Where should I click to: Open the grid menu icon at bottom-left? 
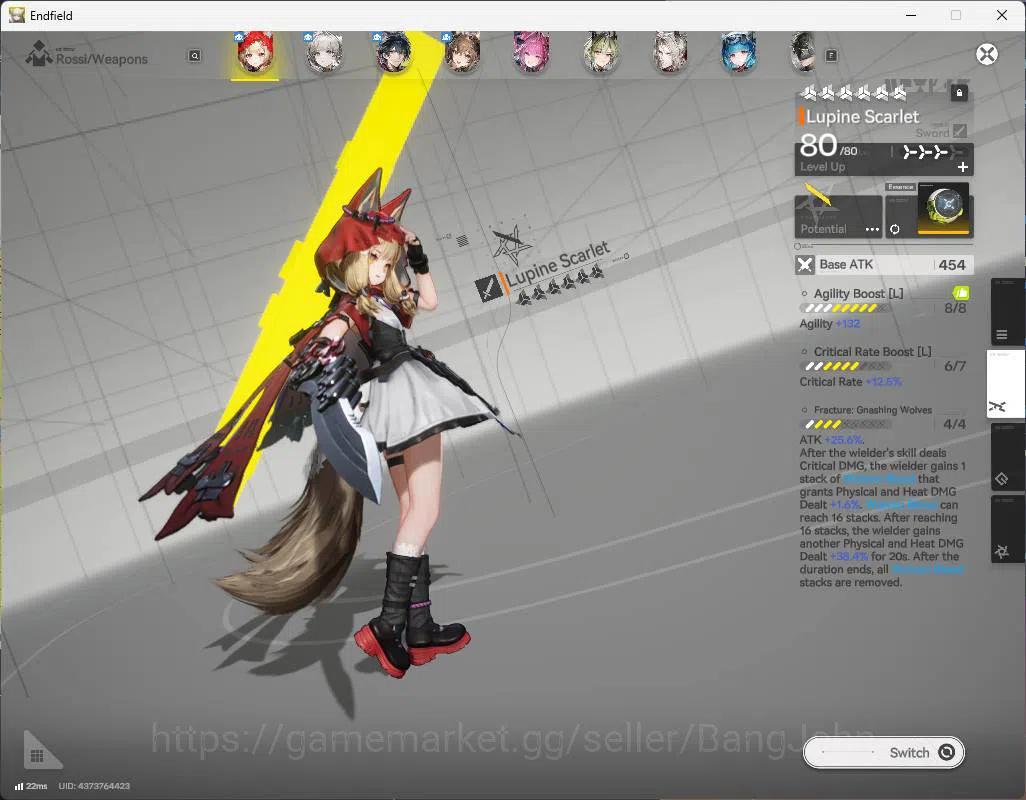(x=38, y=755)
